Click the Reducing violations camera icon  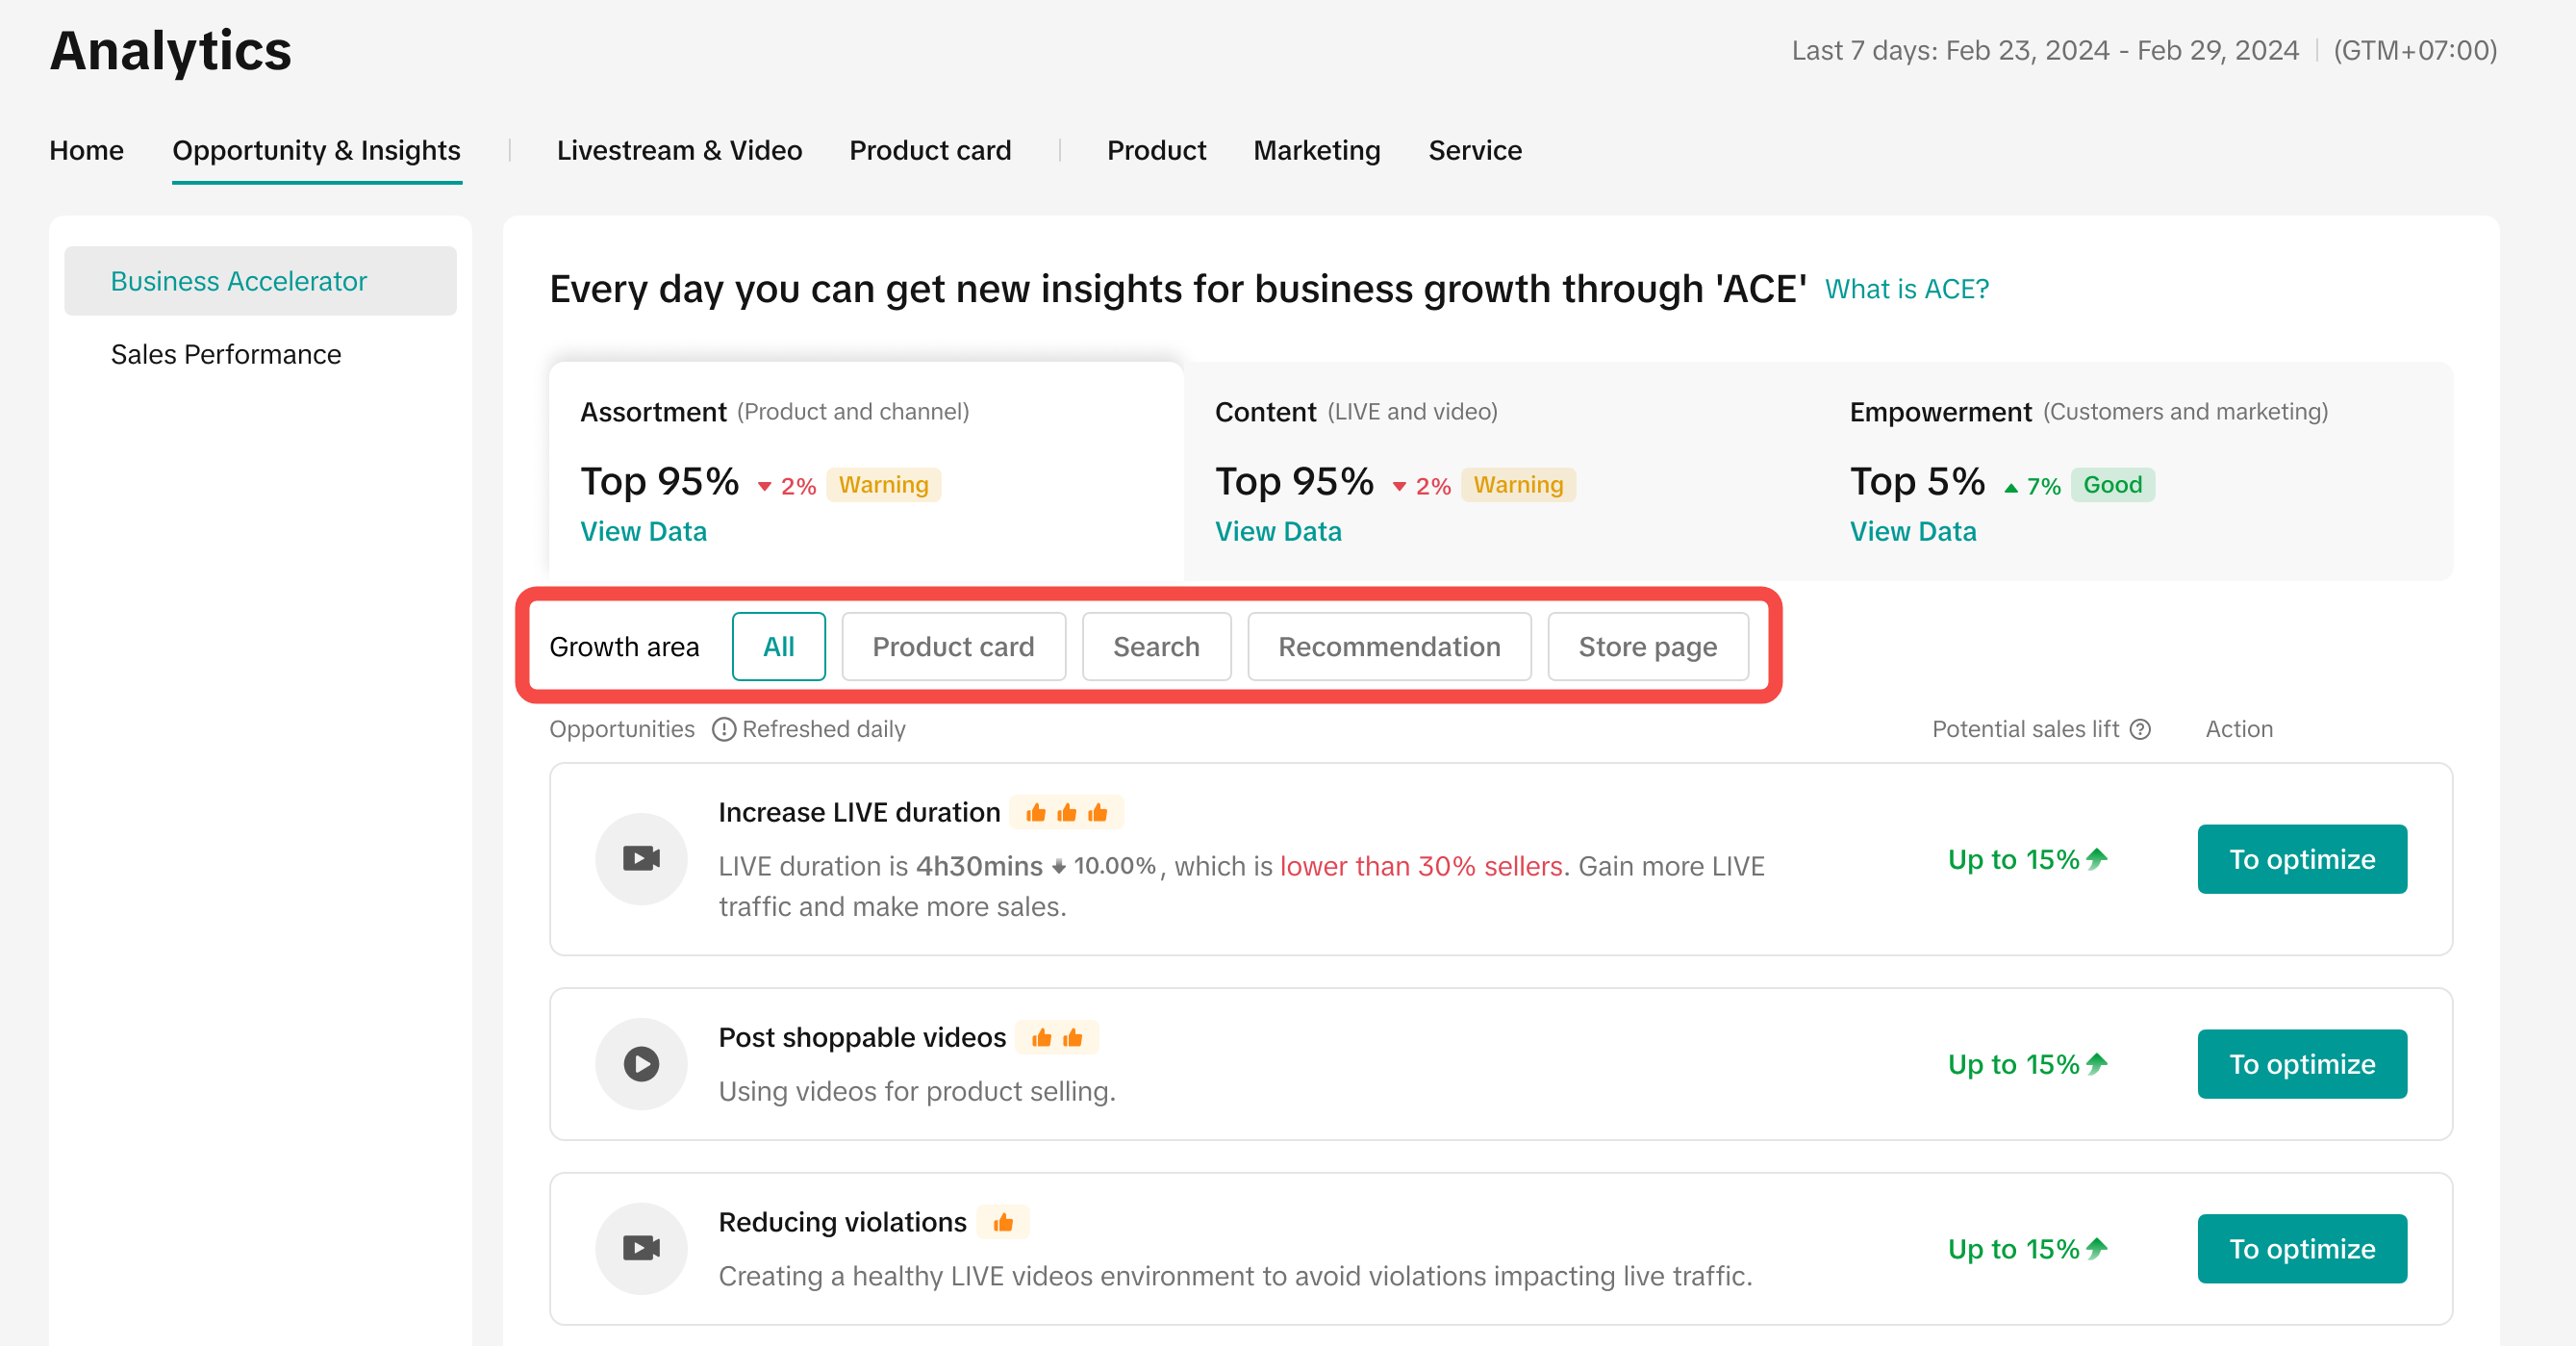[641, 1247]
